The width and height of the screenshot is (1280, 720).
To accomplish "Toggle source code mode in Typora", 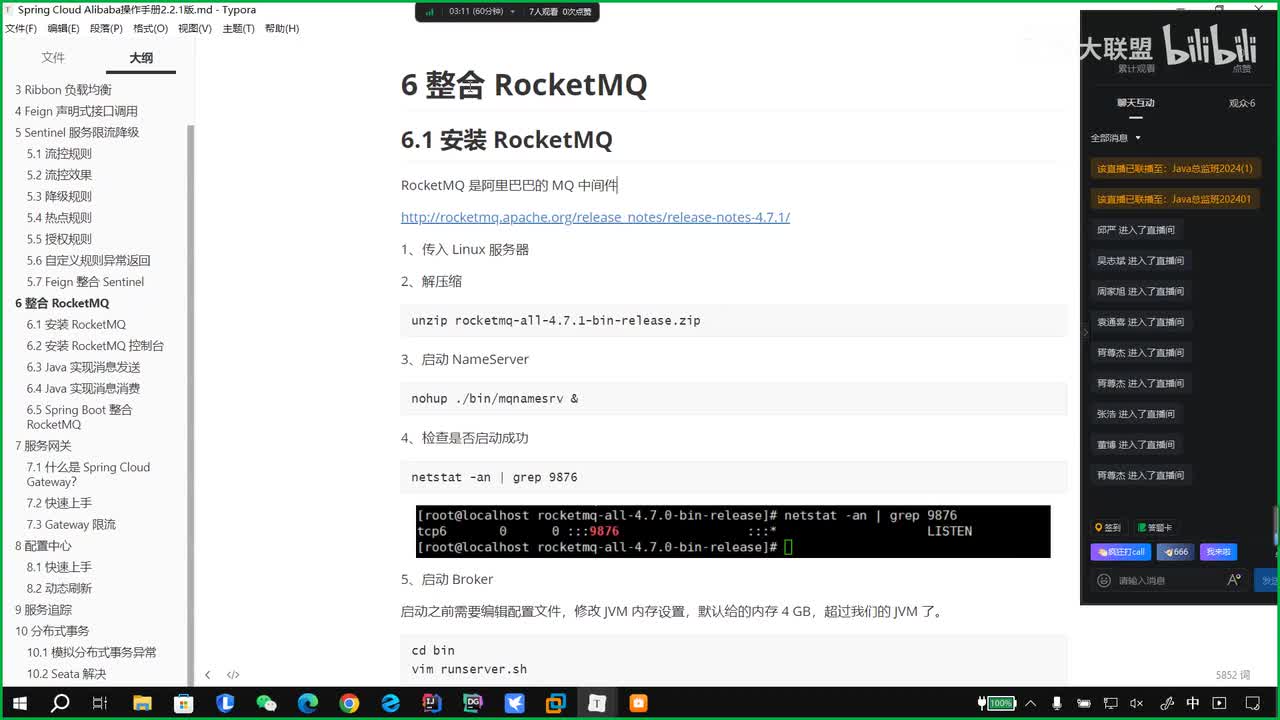I will click(233, 675).
